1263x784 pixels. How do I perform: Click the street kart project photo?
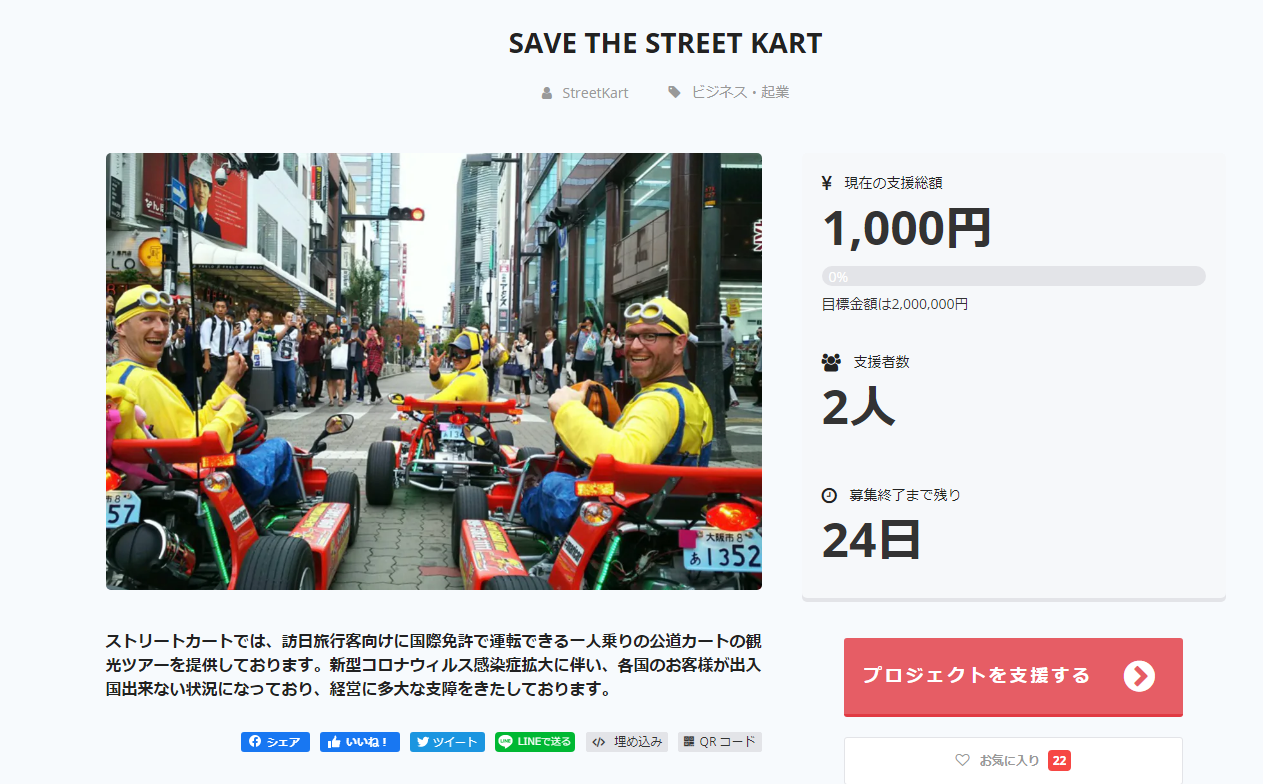pos(434,371)
